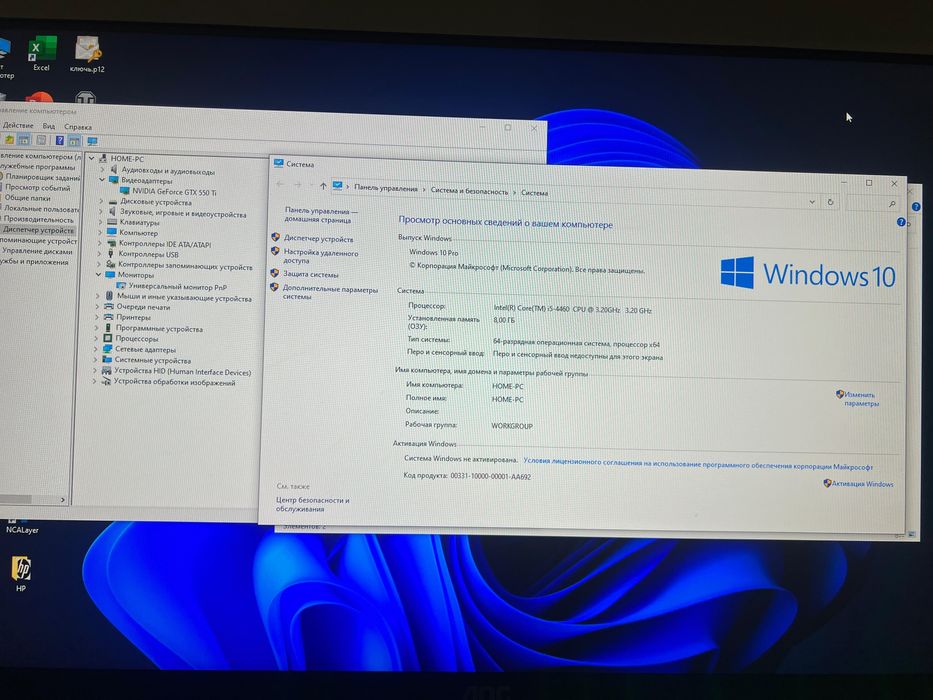Click the shield icon beside Дополнительные параметры системы
Image resolution: width=933 pixels, height=700 pixels.
[274, 287]
